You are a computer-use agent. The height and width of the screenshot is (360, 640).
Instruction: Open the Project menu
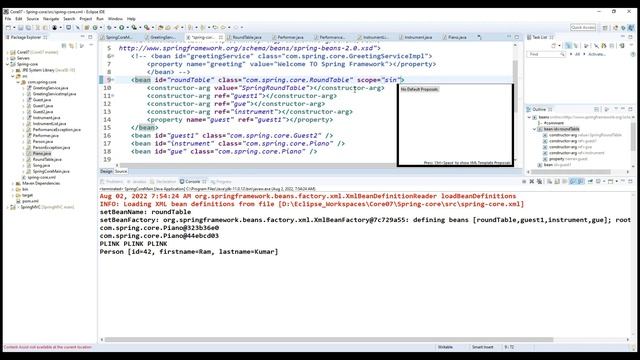(86, 19)
